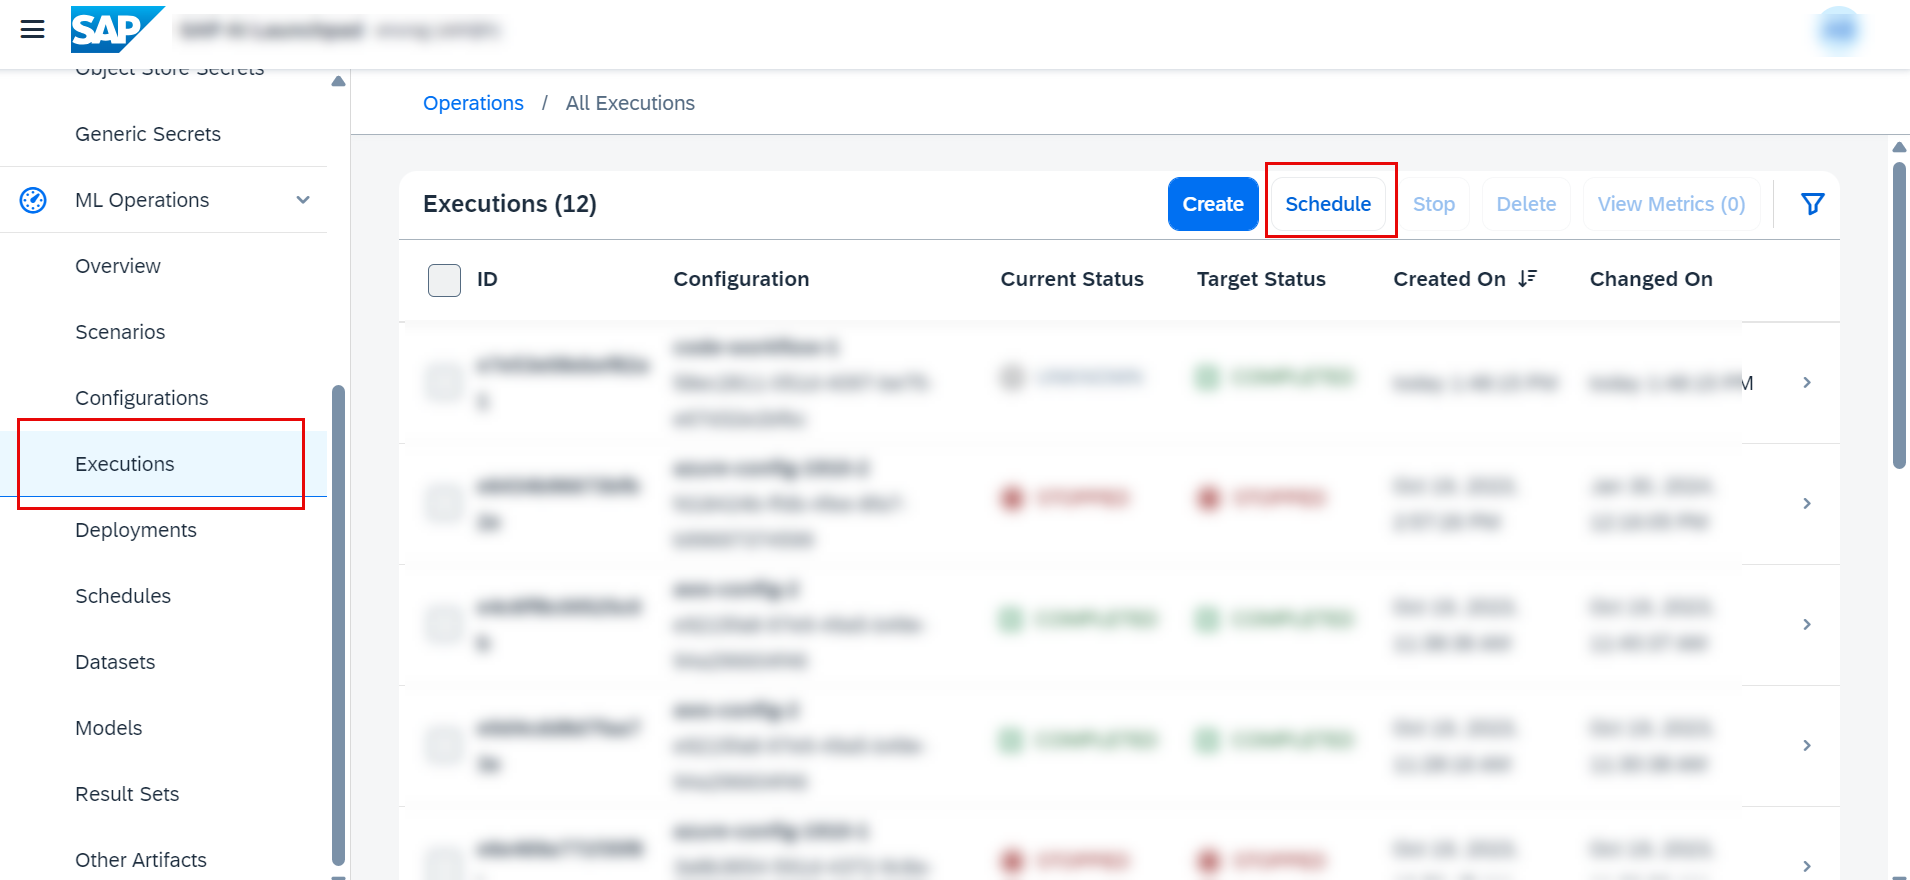Click the Created On sort descending icon
The width and height of the screenshot is (1910, 880).
tap(1527, 279)
